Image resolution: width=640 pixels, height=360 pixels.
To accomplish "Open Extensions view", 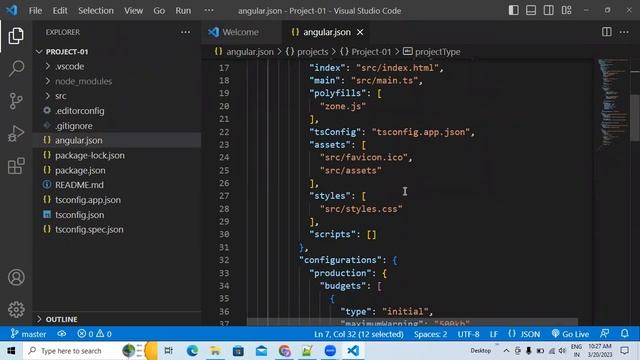I will point(16,166).
